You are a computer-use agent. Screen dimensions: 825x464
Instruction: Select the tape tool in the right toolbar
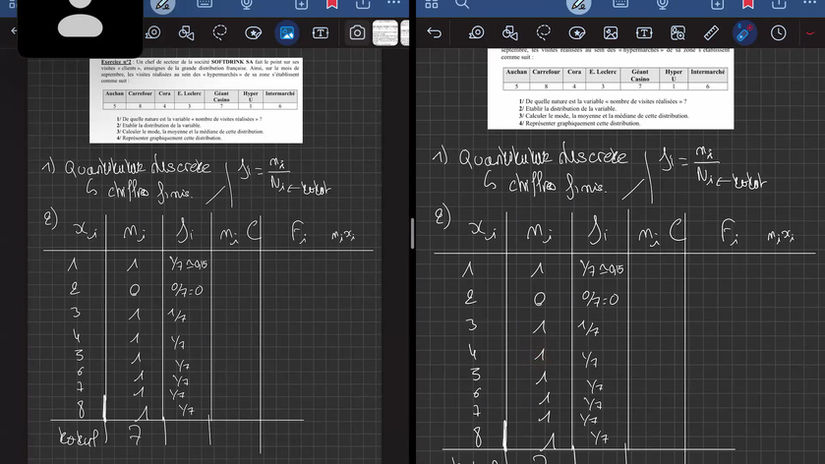point(477,33)
